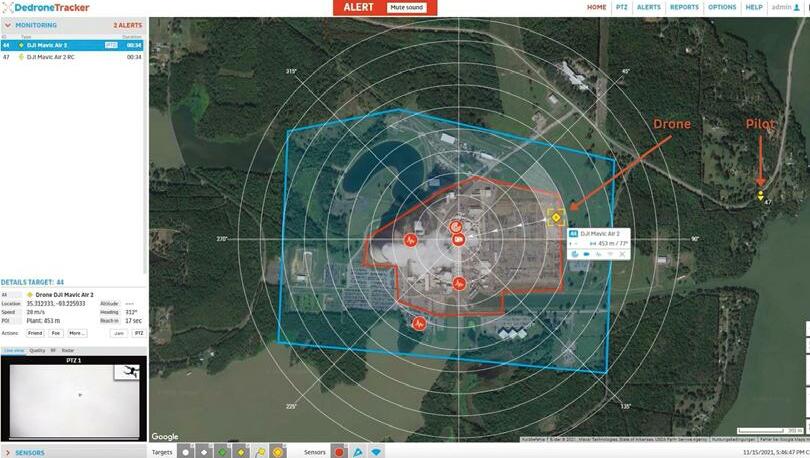
Task: Toggle white circle targets filter
Action: [185, 452]
